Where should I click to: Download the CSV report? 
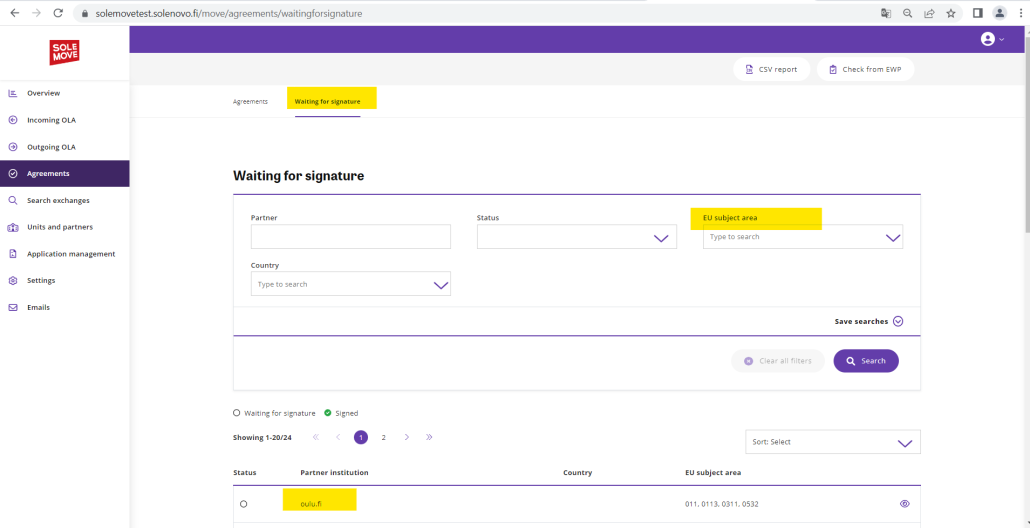[772, 70]
